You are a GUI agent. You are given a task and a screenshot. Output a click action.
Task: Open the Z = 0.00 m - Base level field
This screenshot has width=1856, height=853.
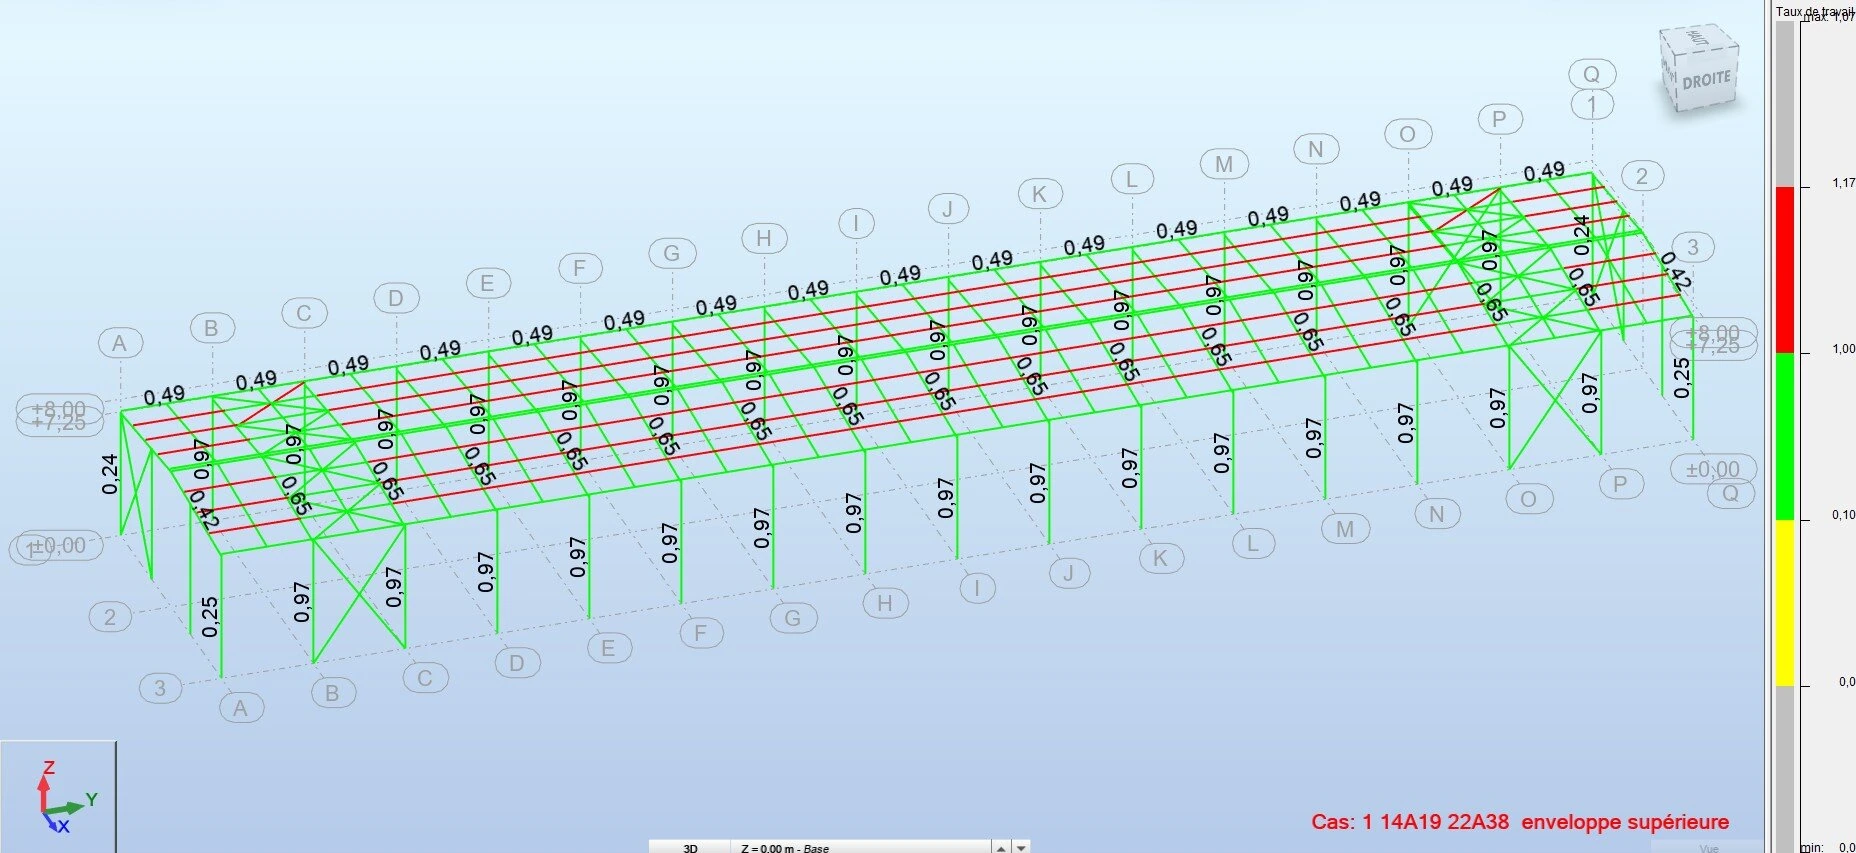pyautogui.click(x=862, y=847)
